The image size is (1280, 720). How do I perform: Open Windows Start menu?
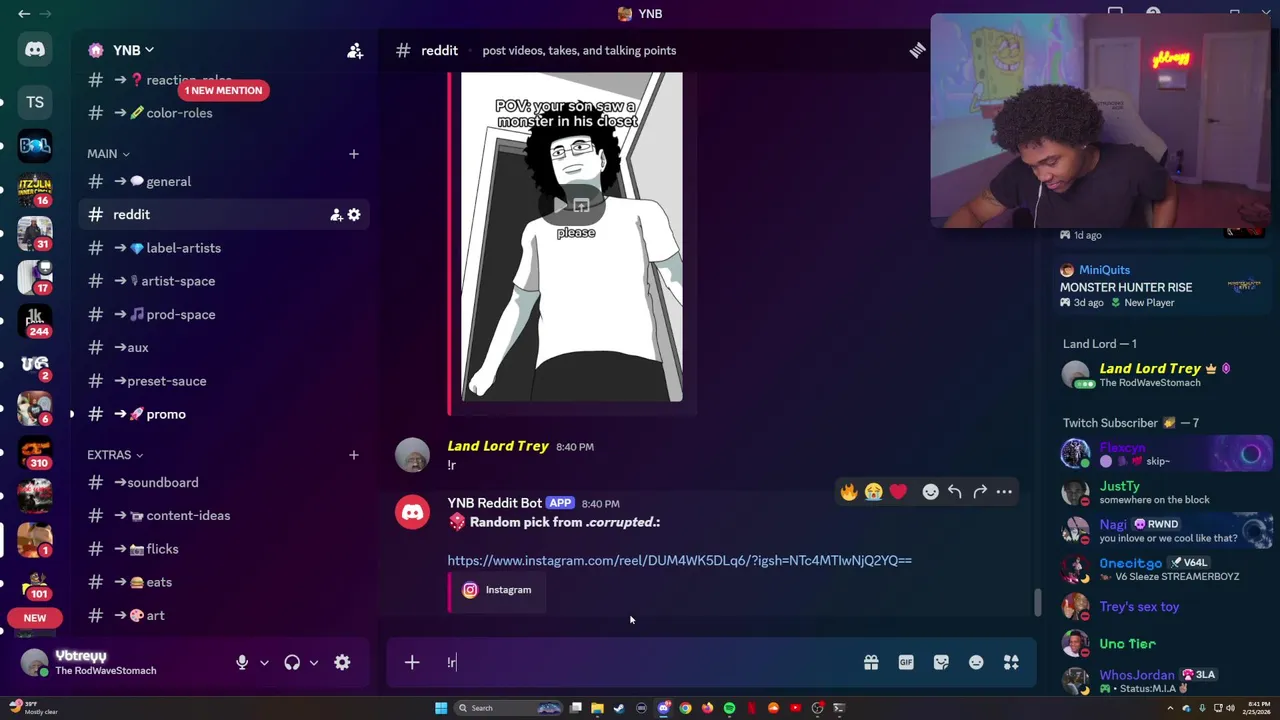coord(441,708)
